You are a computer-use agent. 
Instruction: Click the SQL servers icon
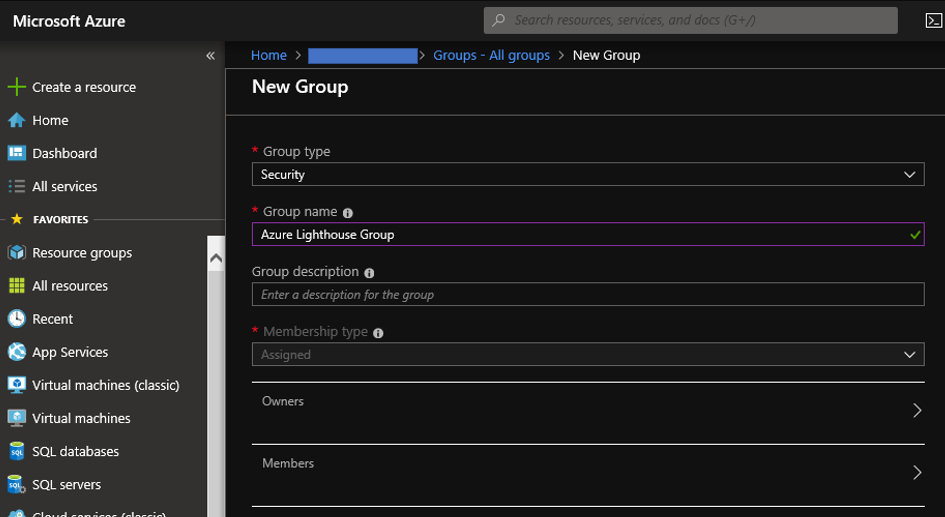16,484
